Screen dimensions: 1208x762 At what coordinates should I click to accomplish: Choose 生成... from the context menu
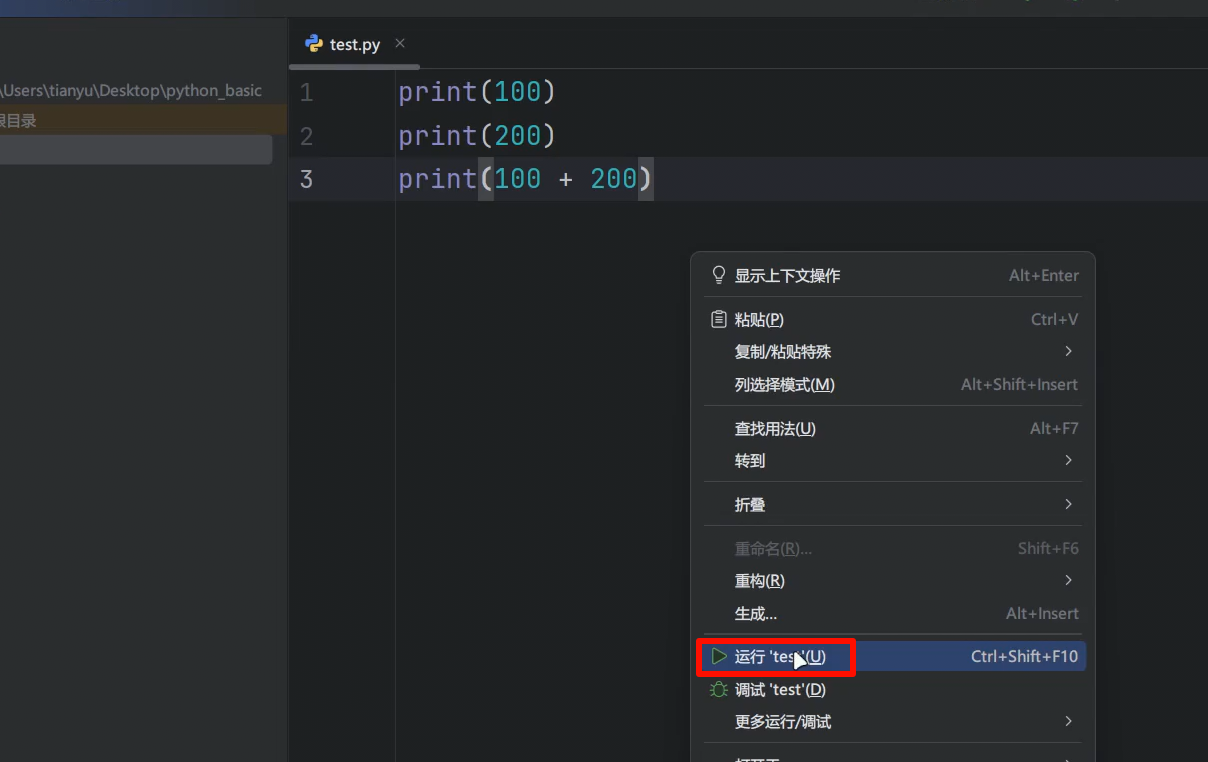click(893, 614)
